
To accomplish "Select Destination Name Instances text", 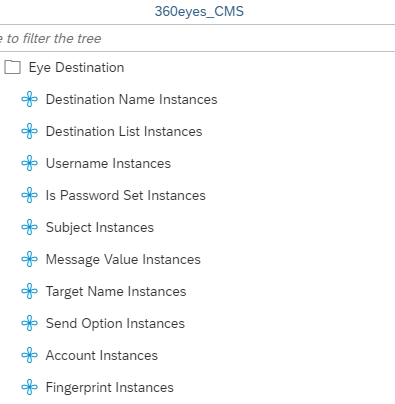I will (x=131, y=99).
